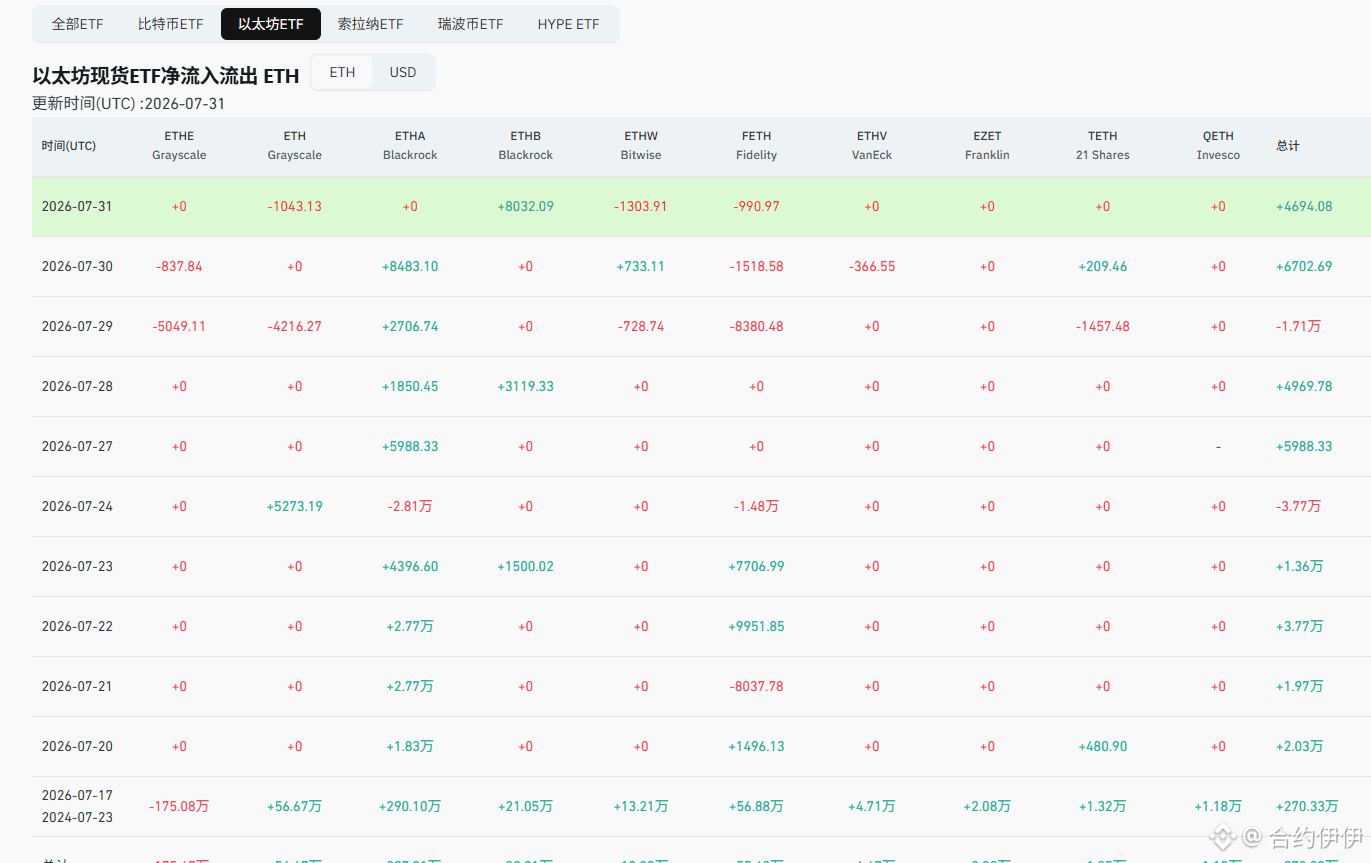The width and height of the screenshot is (1371, 863).
Task: Click the +270.33万 cumulative total
Action: tap(1307, 807)
